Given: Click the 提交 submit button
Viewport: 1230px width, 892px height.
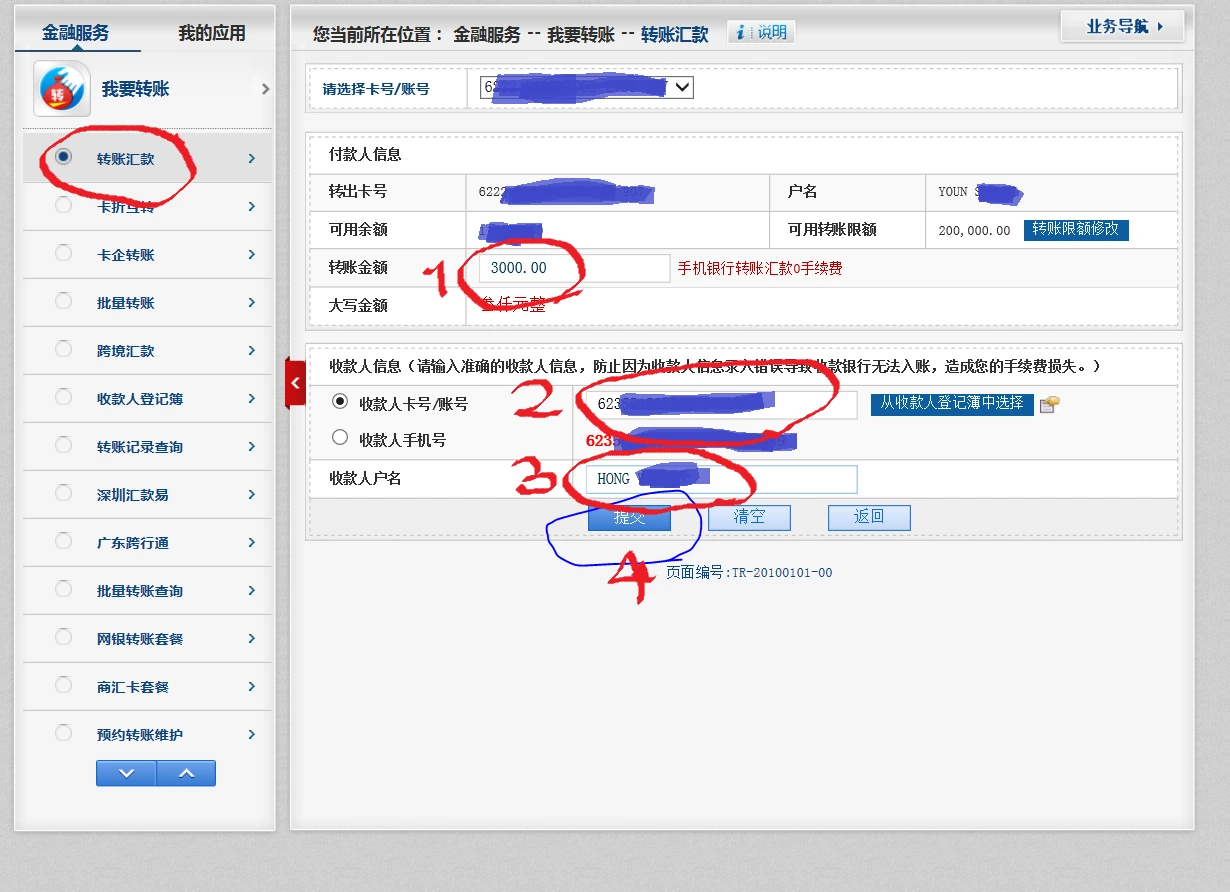Looking at the screenshot, I should click(629, 517).
